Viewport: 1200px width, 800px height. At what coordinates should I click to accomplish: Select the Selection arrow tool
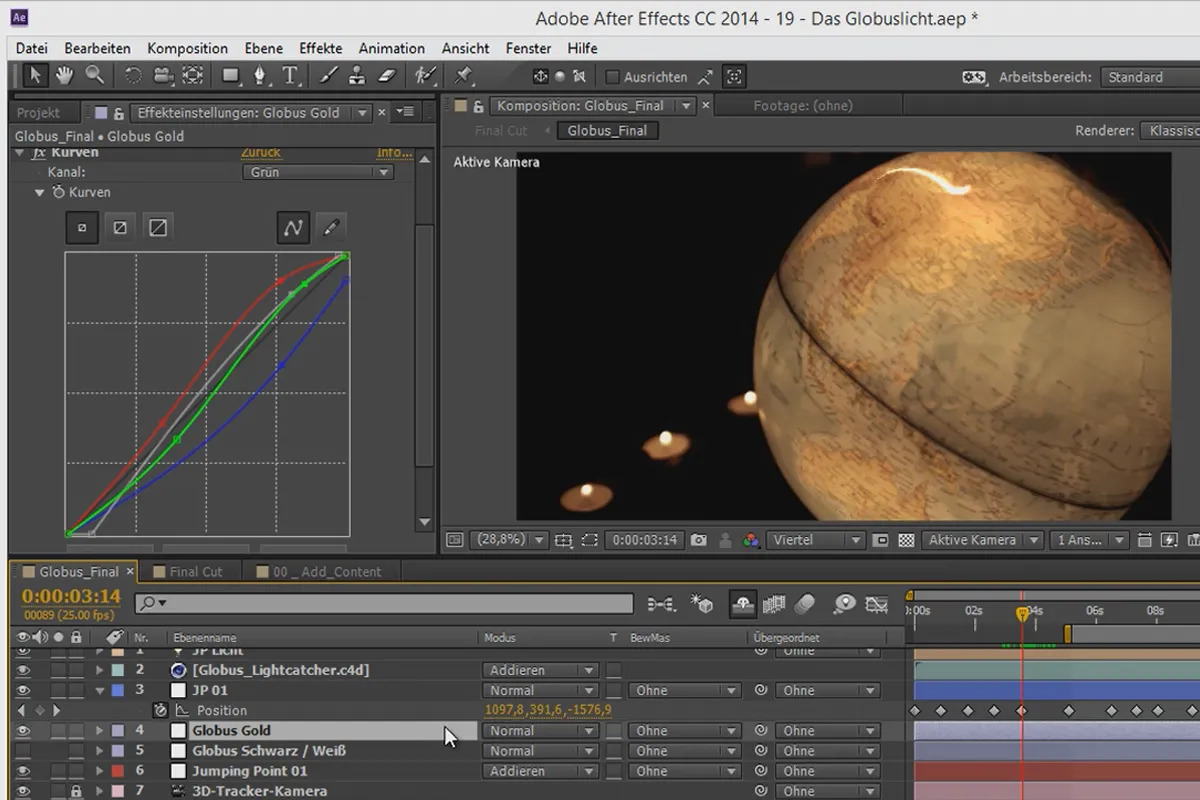coord(35,75)
